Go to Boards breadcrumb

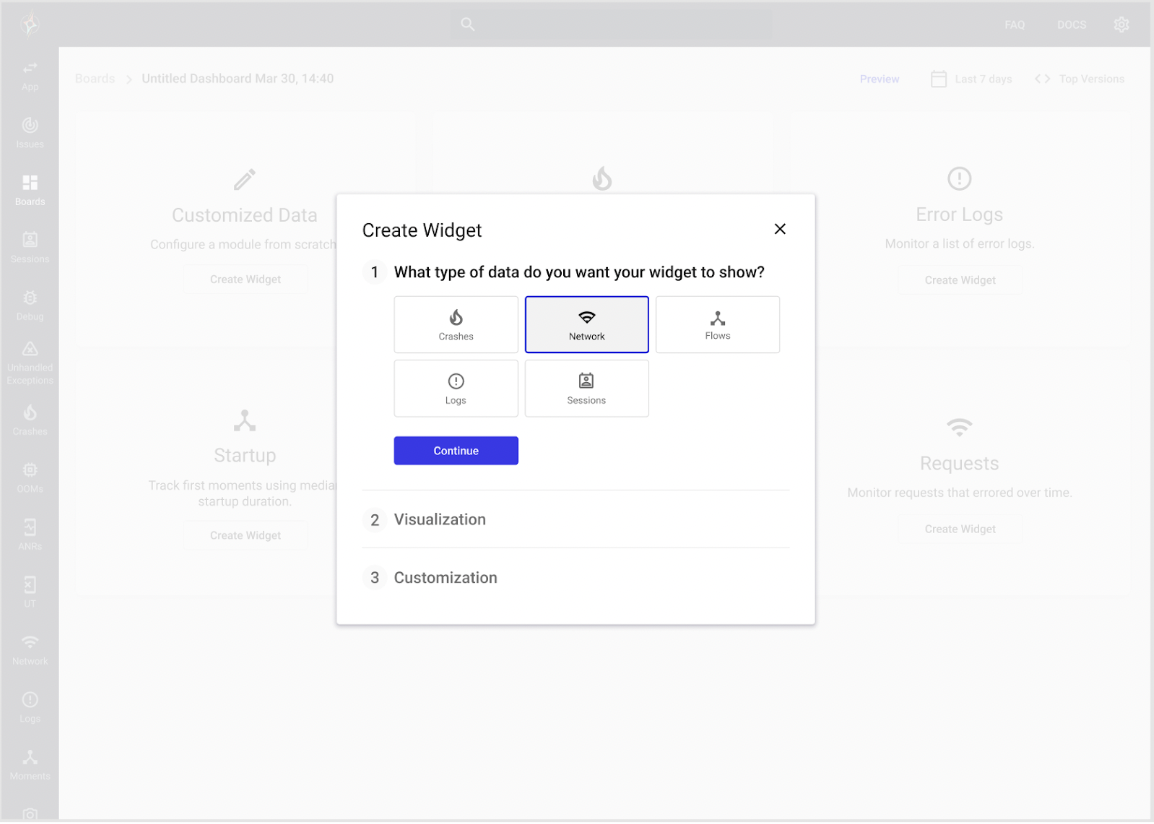[x=95, y=79]
